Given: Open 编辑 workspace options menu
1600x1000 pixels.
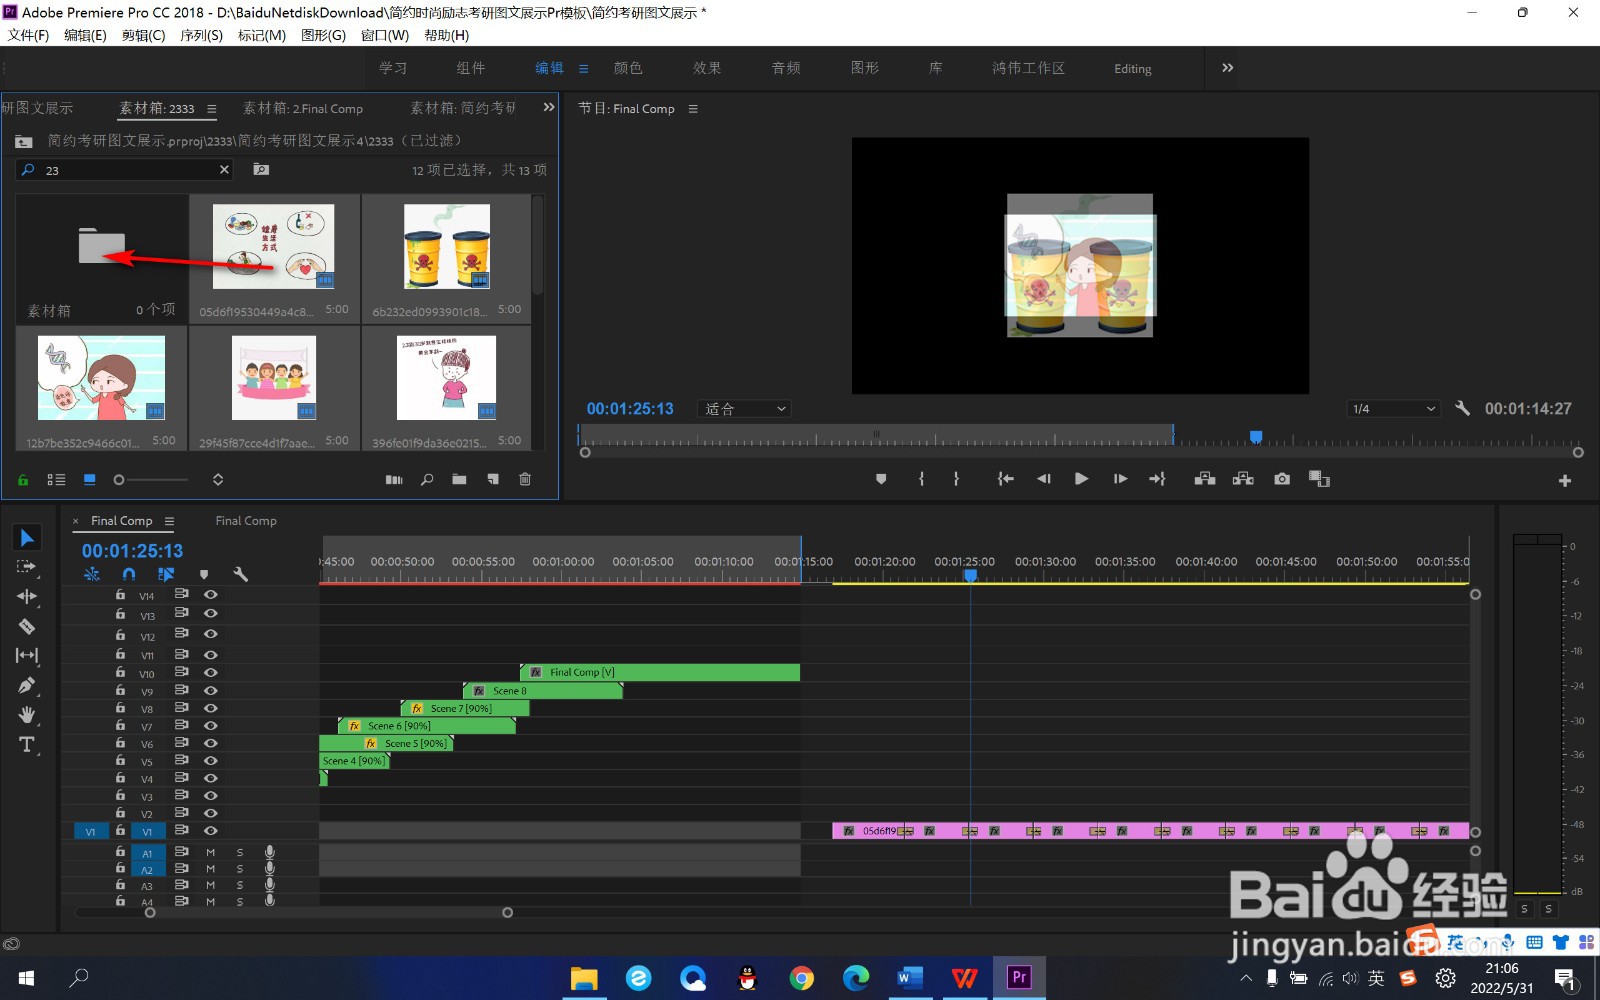Looking at the screenshot, I should (583, 69).
